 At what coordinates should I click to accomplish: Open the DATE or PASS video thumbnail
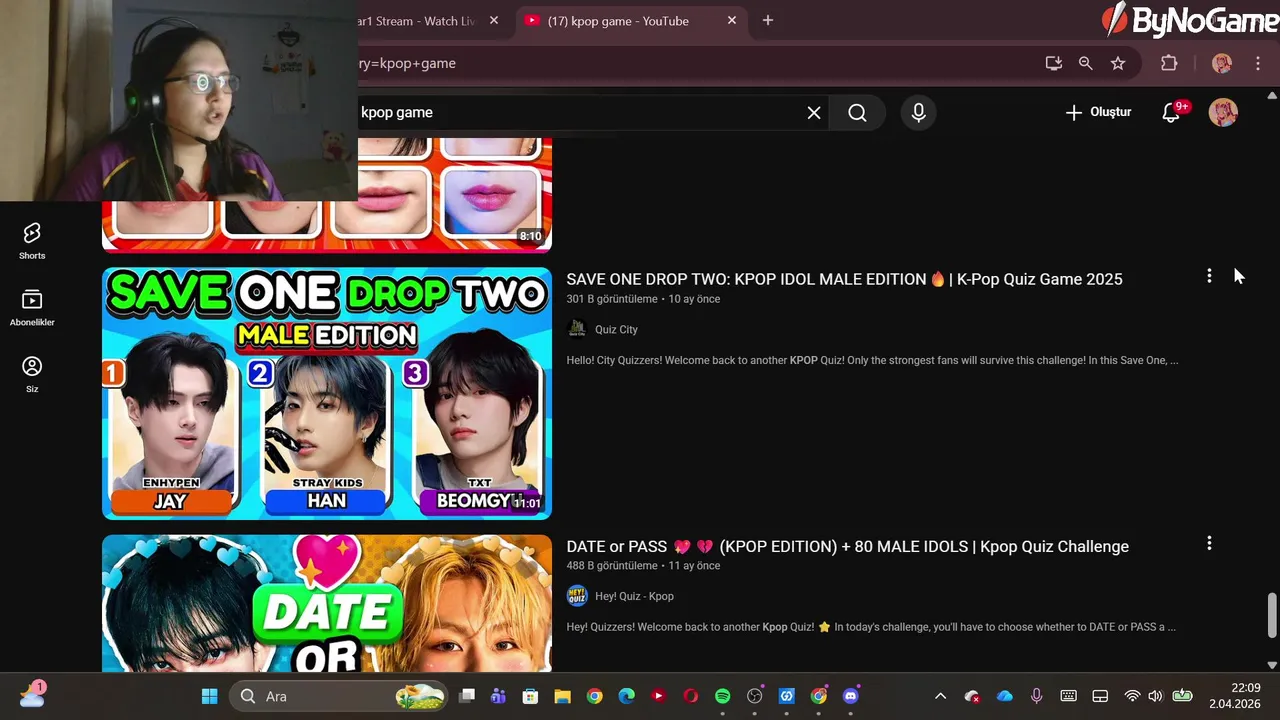tap(327, 603)
